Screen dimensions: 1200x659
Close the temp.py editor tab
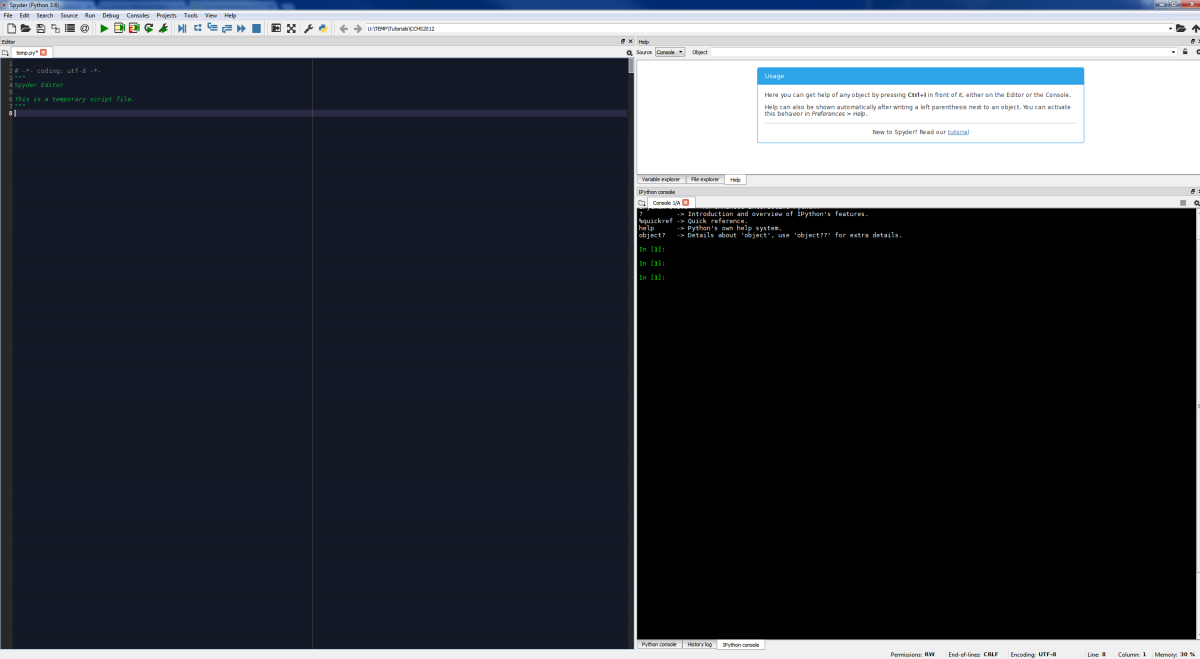pyautogui.click(x=44, y=52)
